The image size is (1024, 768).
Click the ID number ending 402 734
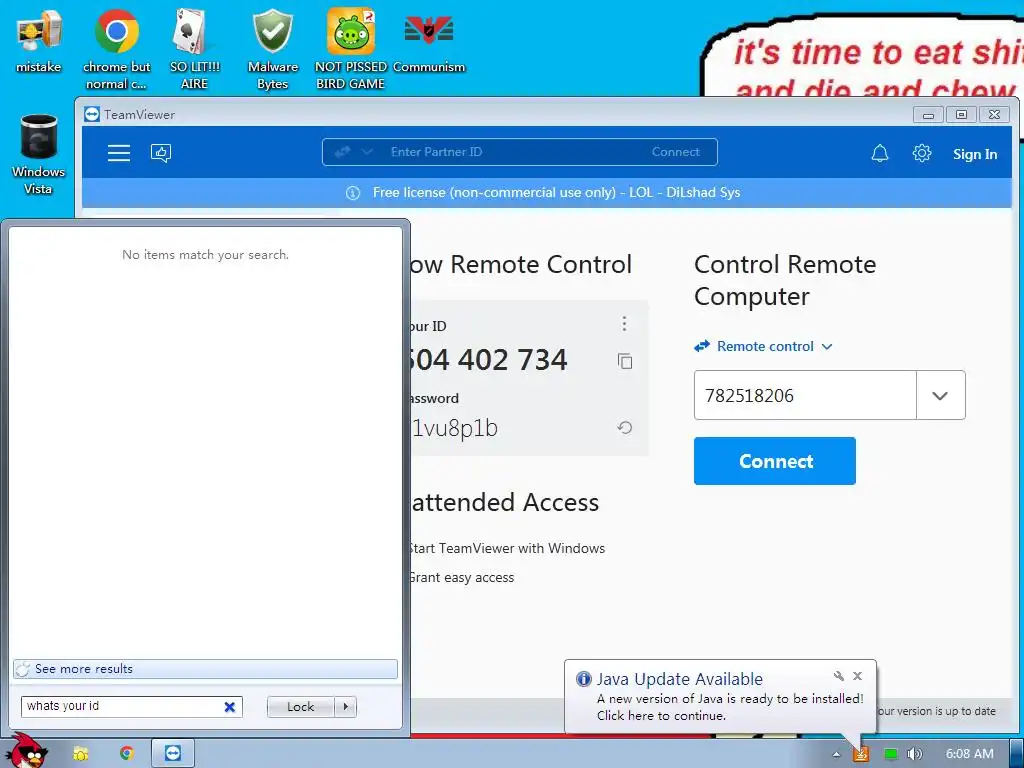[487, 360]
